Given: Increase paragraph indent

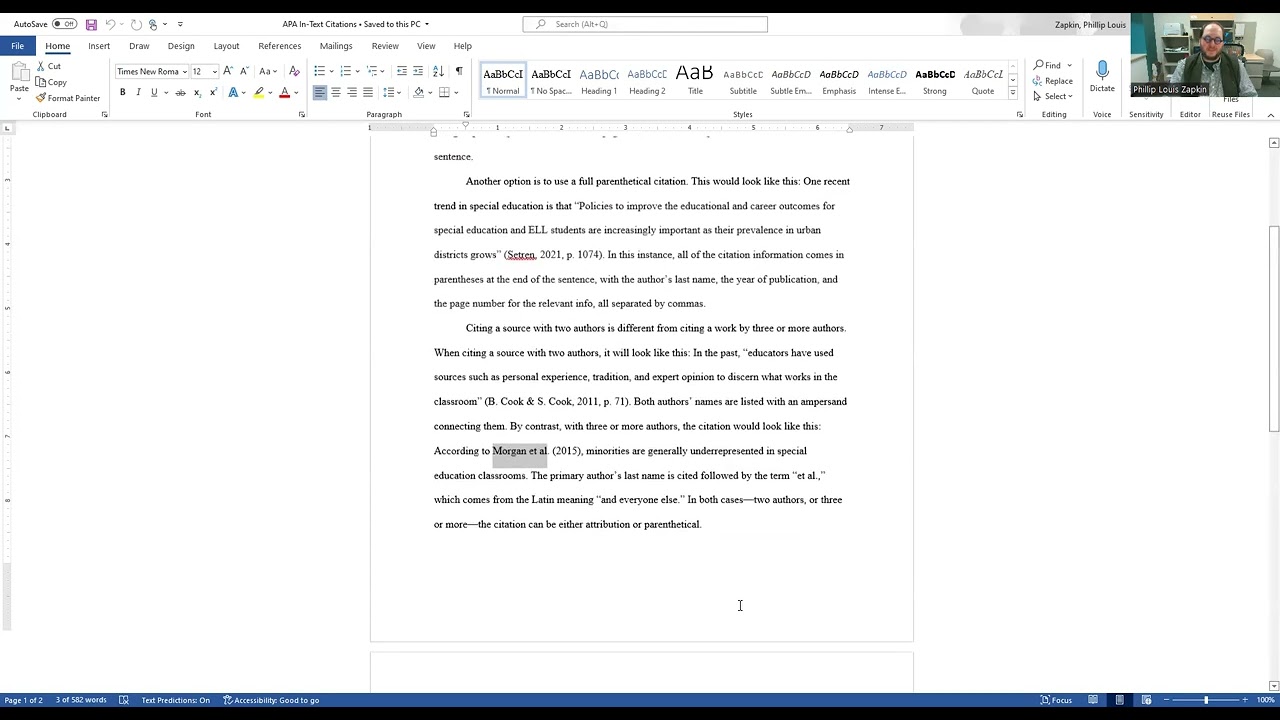Looking at the screenshot, I should tap(418, 71).
